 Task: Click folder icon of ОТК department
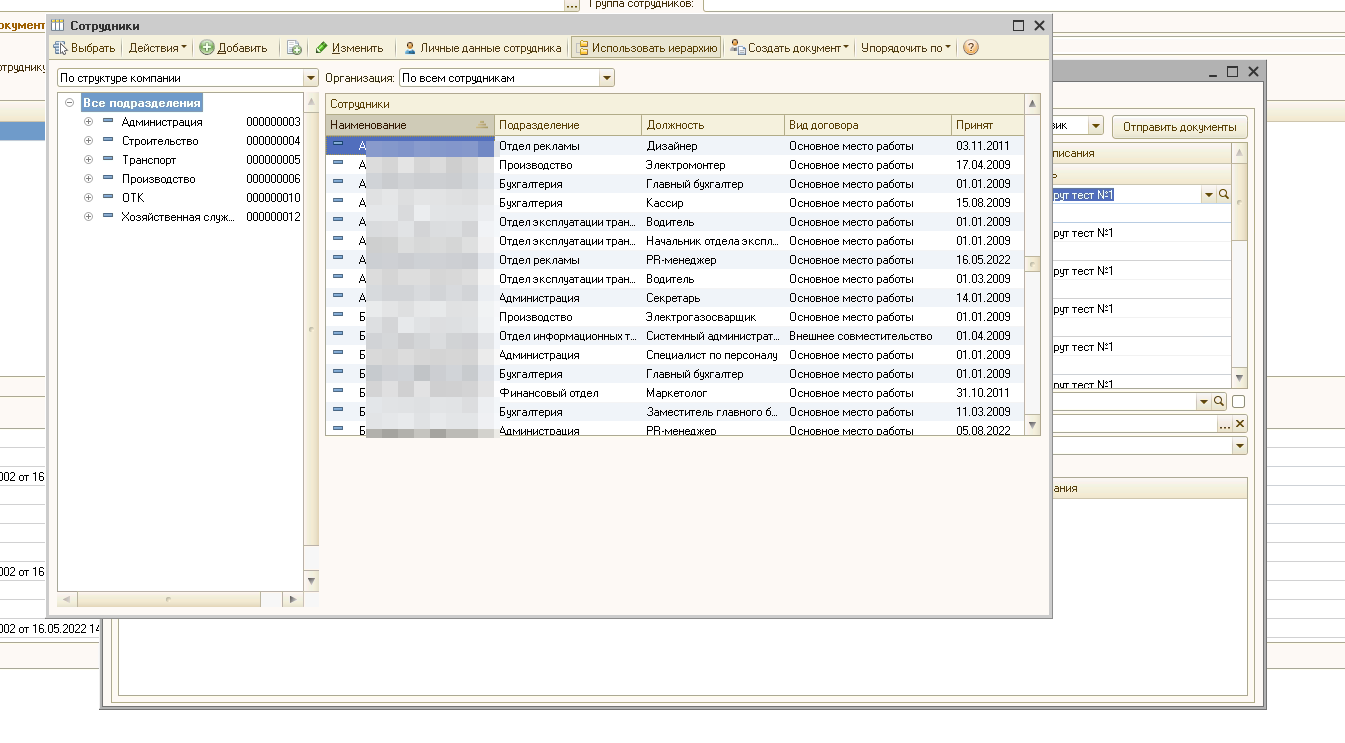coord(108,198)
